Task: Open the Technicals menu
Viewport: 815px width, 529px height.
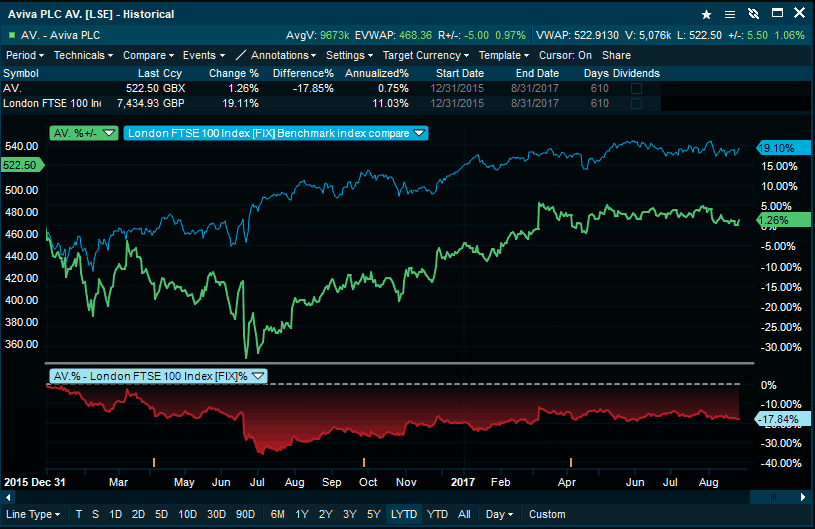Action: point(83,56)
